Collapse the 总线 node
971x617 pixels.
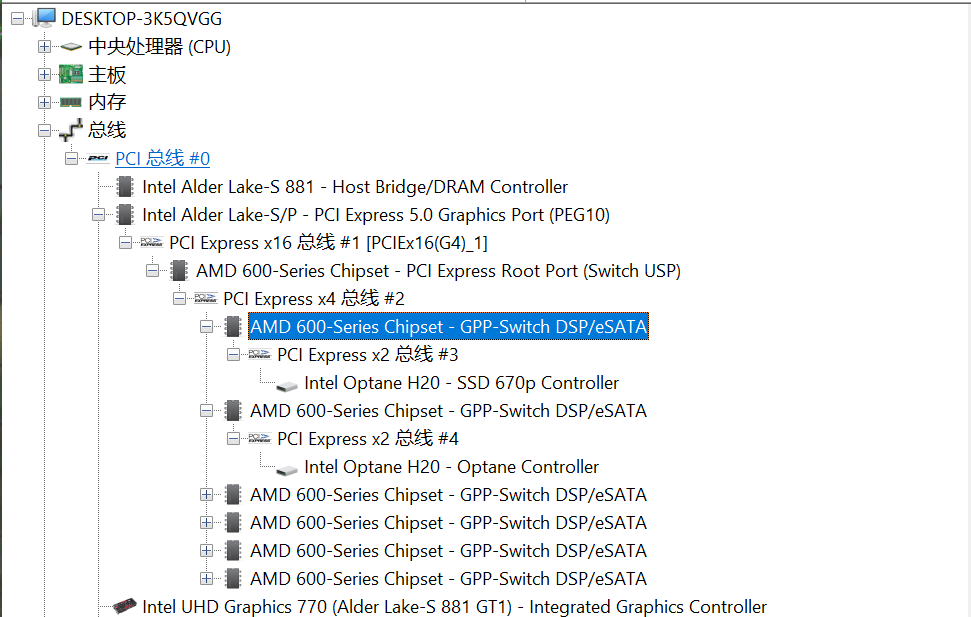pyautogui.click(x=45, y=130)
